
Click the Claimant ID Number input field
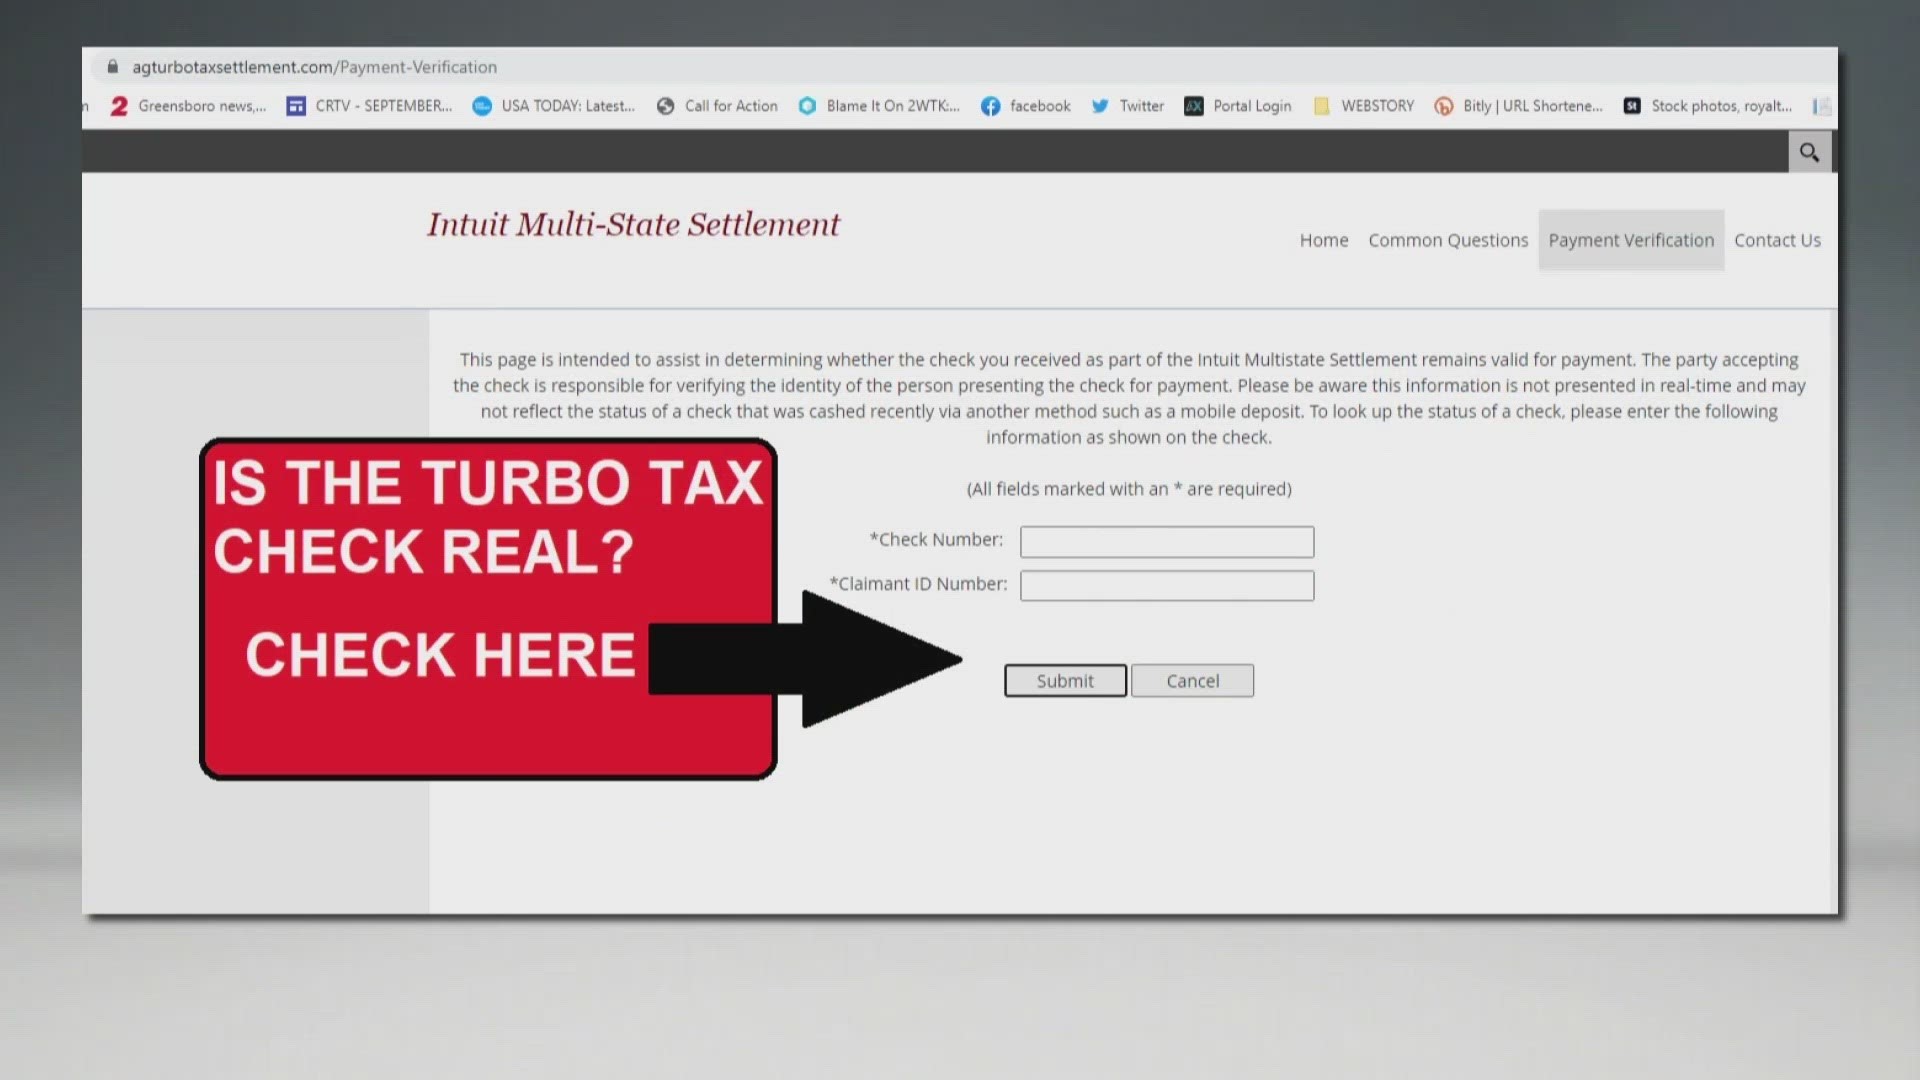pyautogui.click(x=1166, y=583)
